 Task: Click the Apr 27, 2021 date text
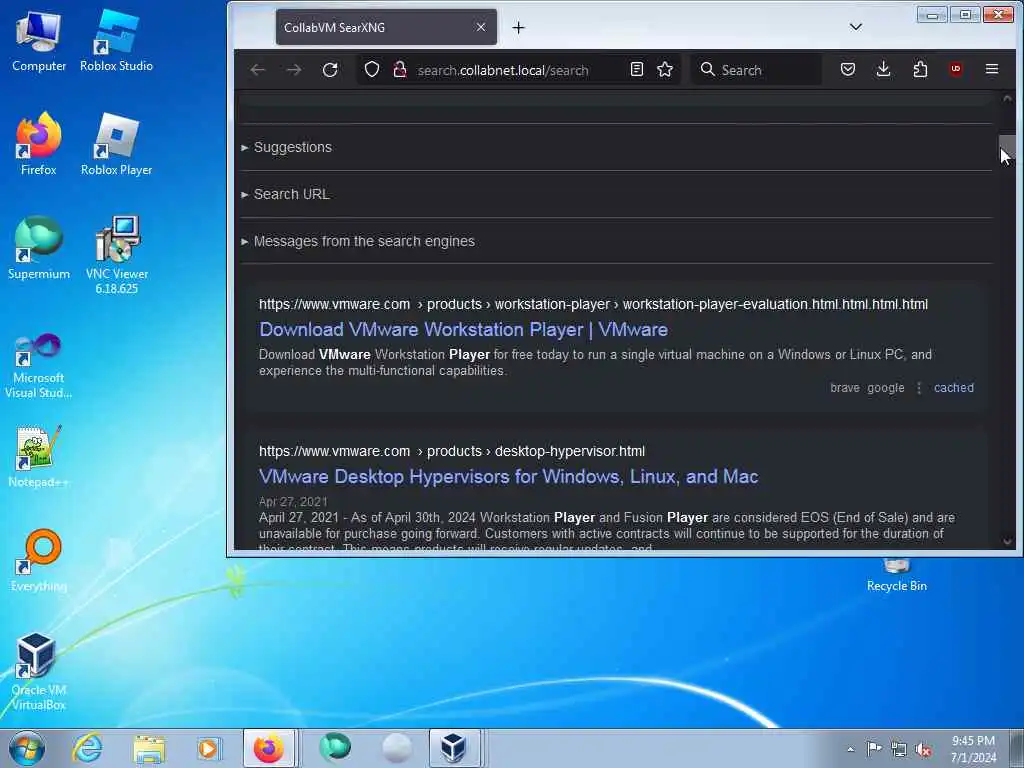pyautogui.click(x=293, y=502)
